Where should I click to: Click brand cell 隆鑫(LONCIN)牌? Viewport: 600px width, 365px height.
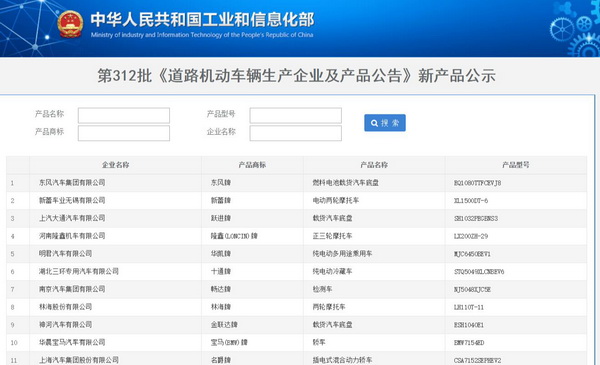pos(234,236)
